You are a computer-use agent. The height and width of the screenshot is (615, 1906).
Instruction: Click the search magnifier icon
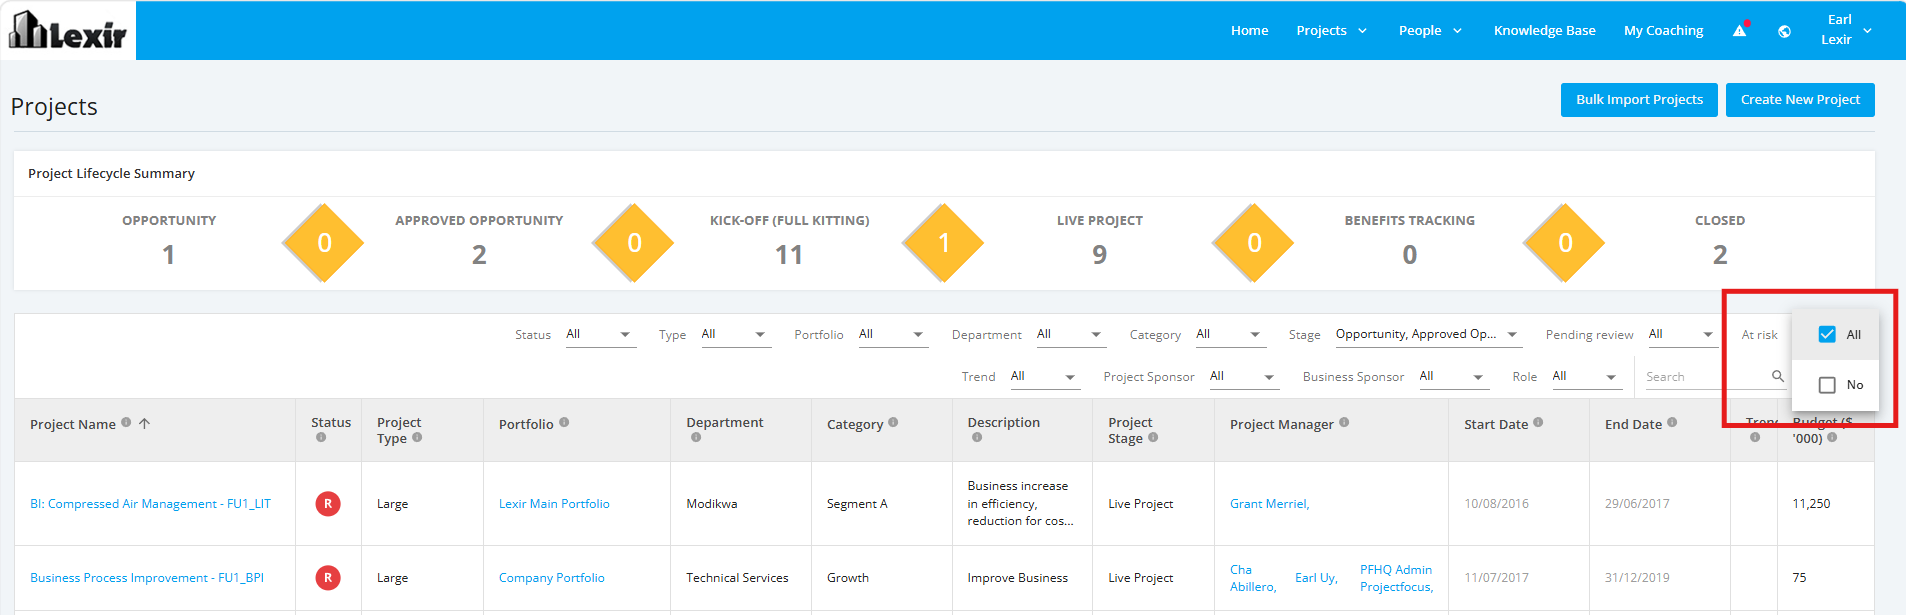coord(1777,376)
